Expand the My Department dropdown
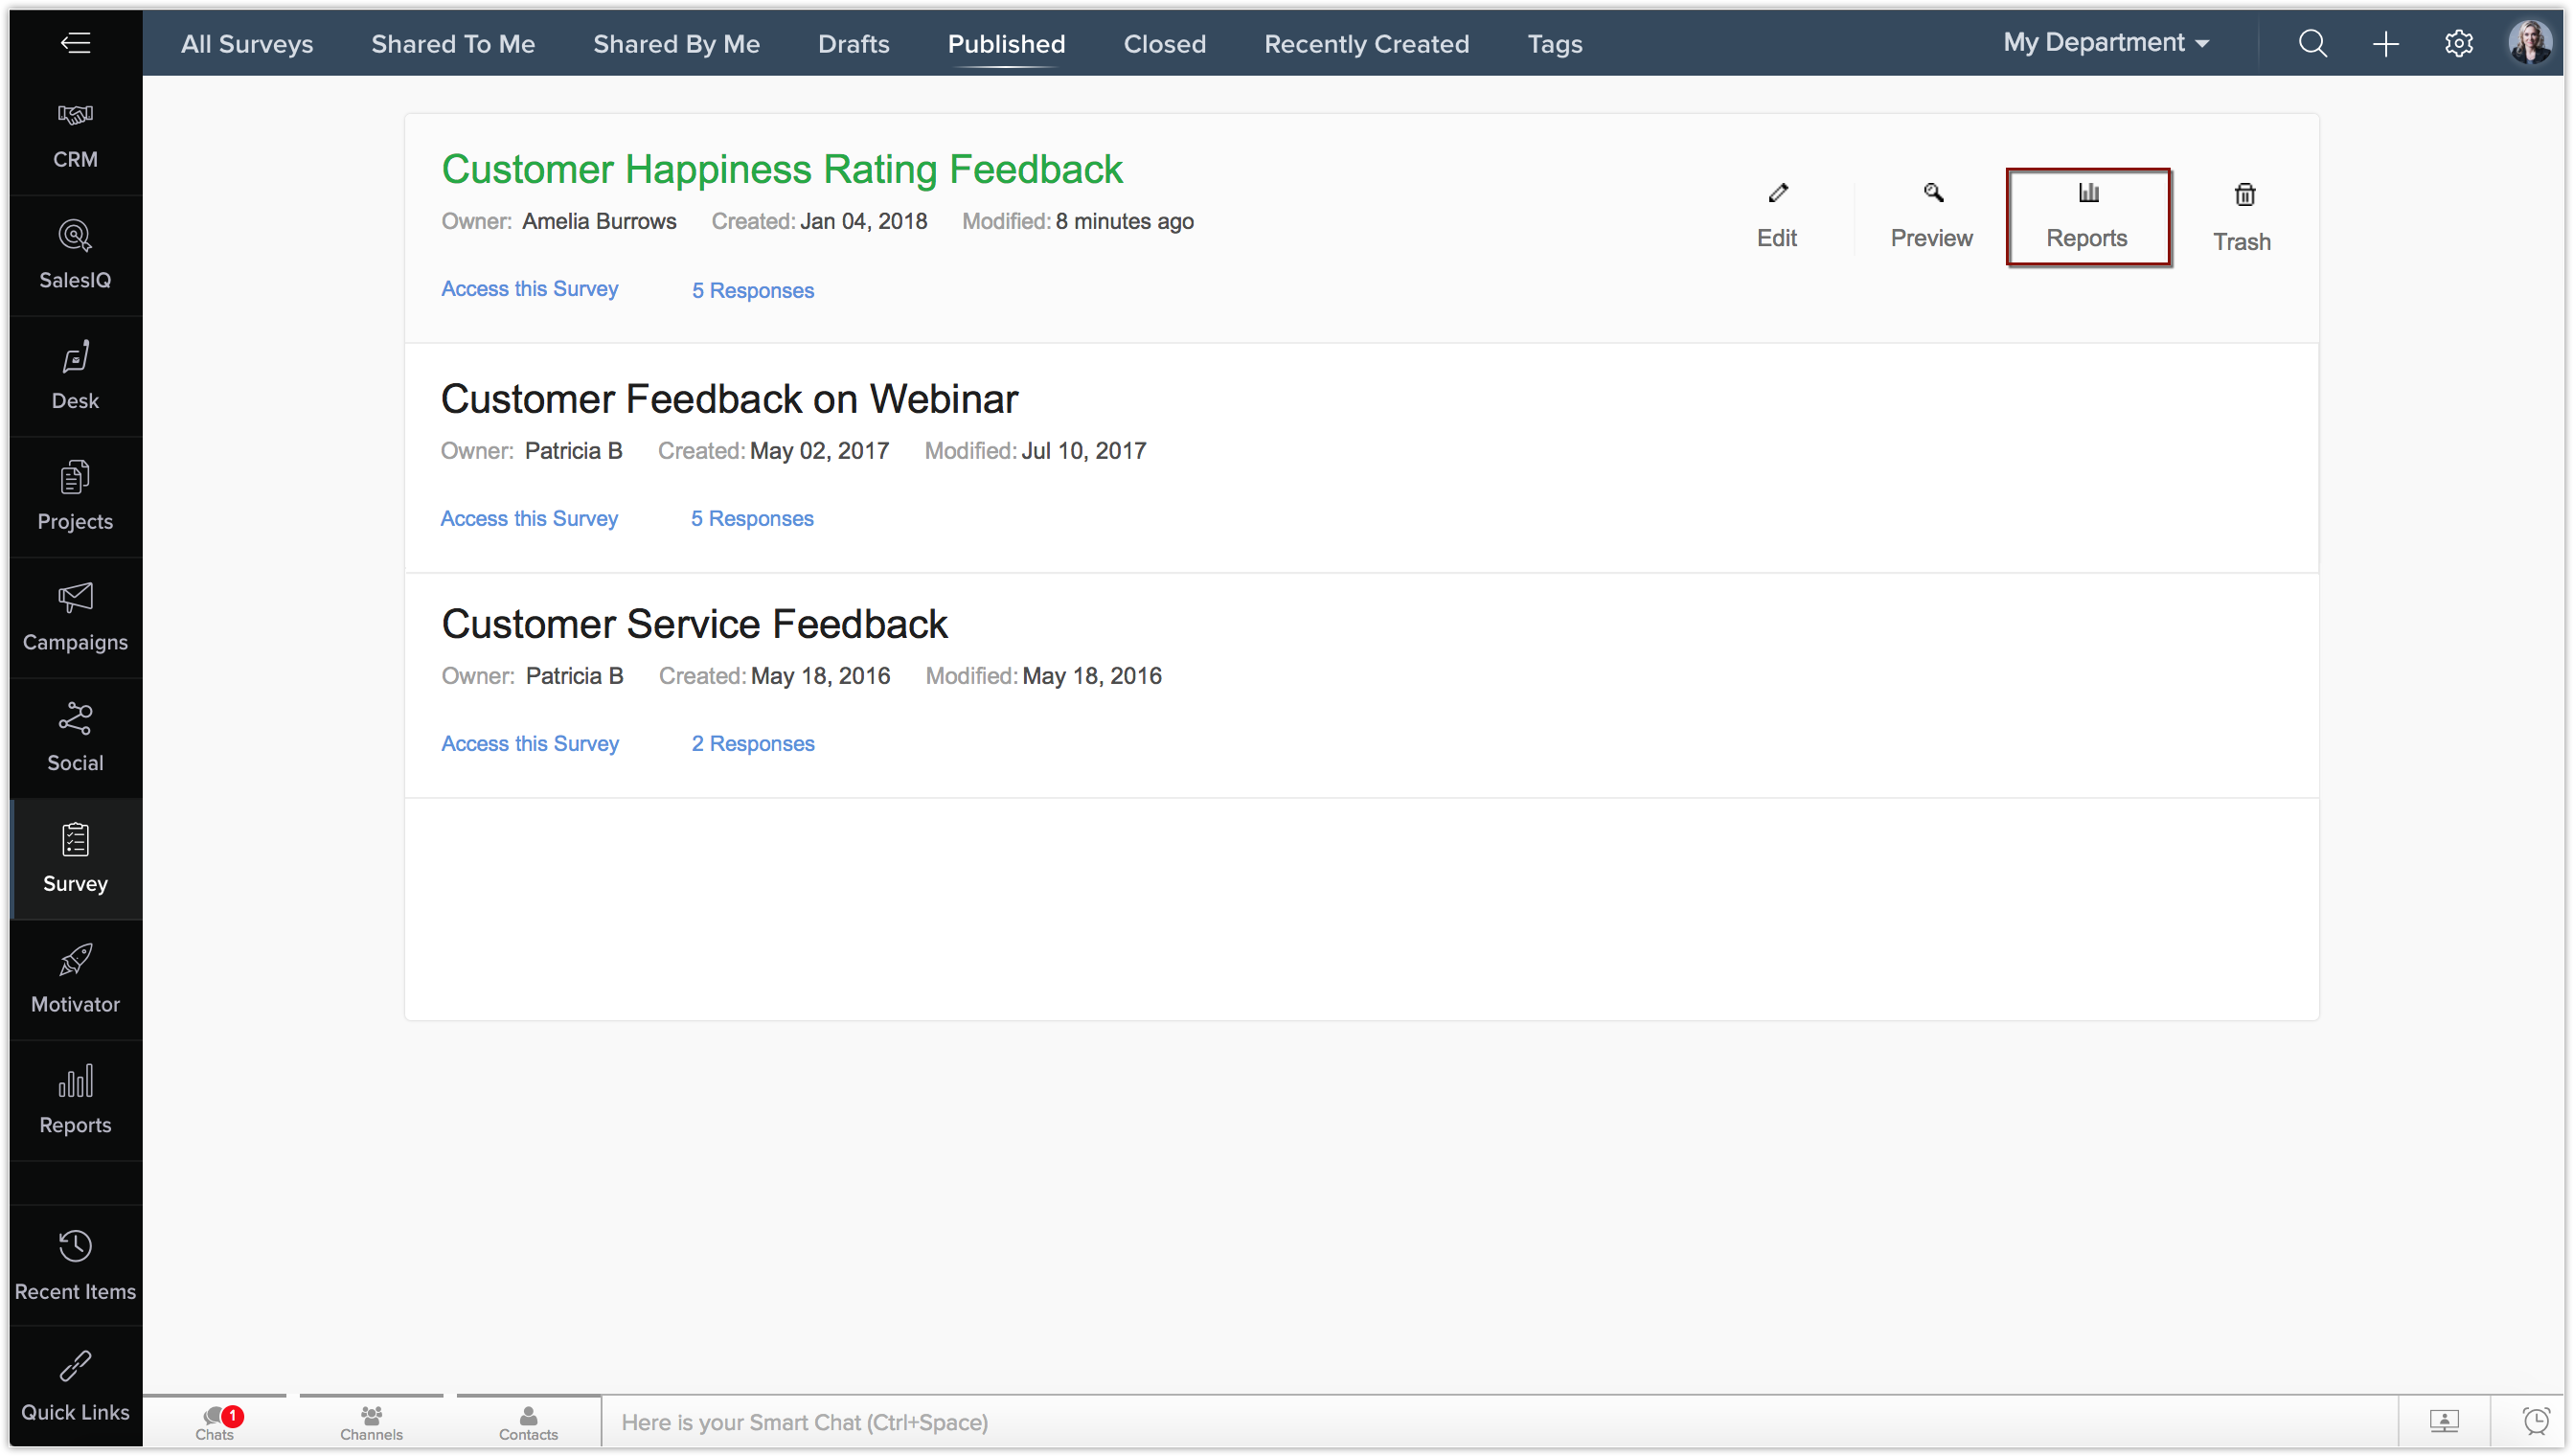 tap(2105, 42)
